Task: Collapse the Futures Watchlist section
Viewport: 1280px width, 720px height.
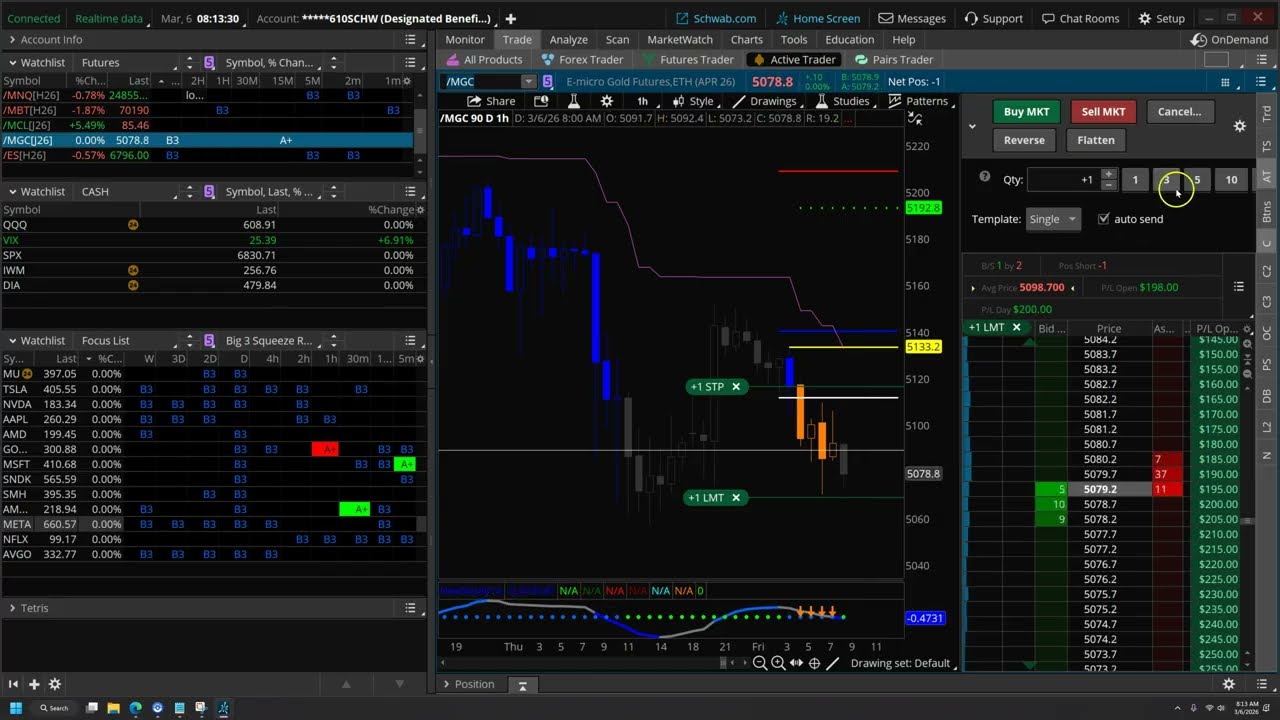Action: click(x=13, y=62)
